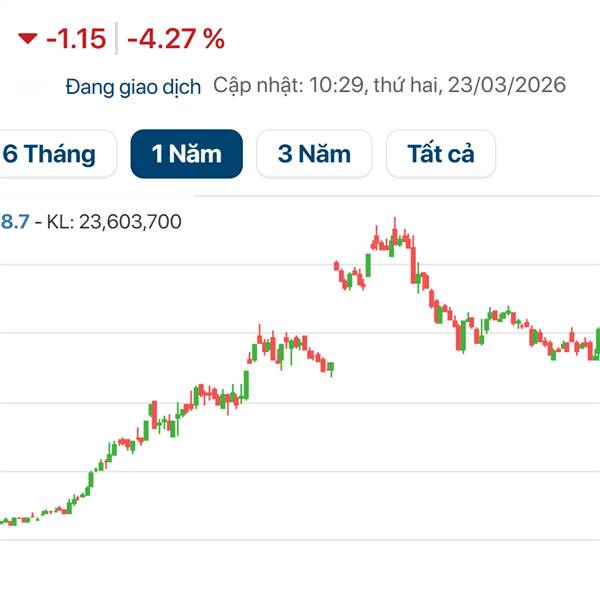Click the red down-triangle price change icon
Image resolution: width=600 pixels, height=600 pixels.
[x=27, y=39]
